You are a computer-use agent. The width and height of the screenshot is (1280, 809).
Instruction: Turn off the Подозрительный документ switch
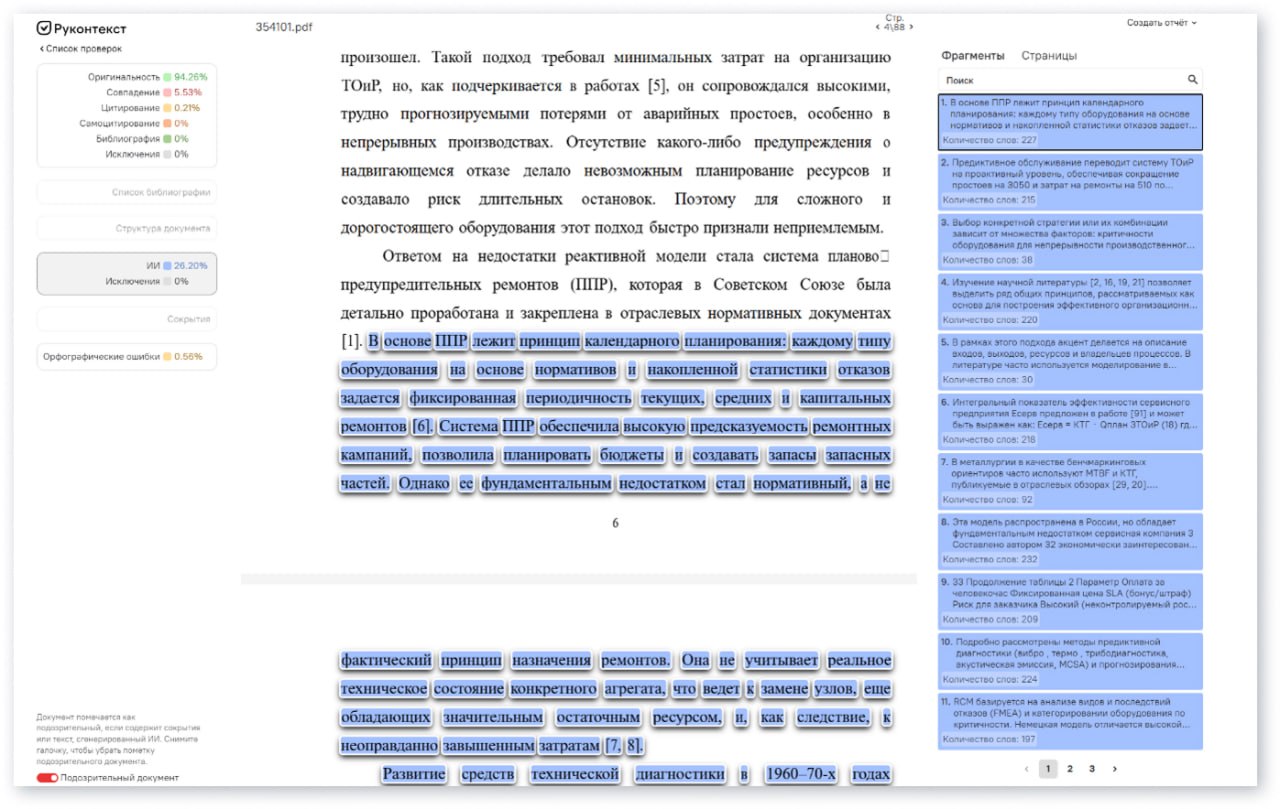pos(47,778)
